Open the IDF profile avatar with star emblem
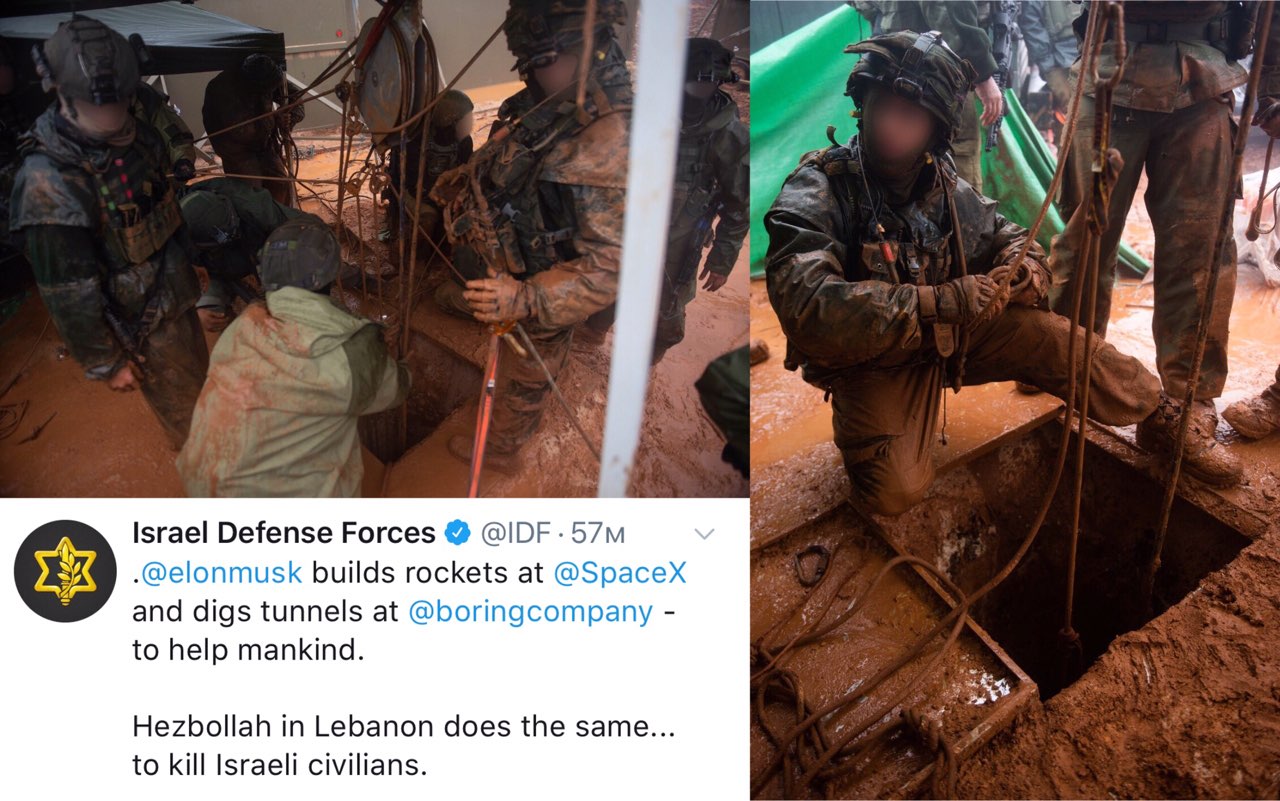1280x801 pixels. tap(65, 571)
